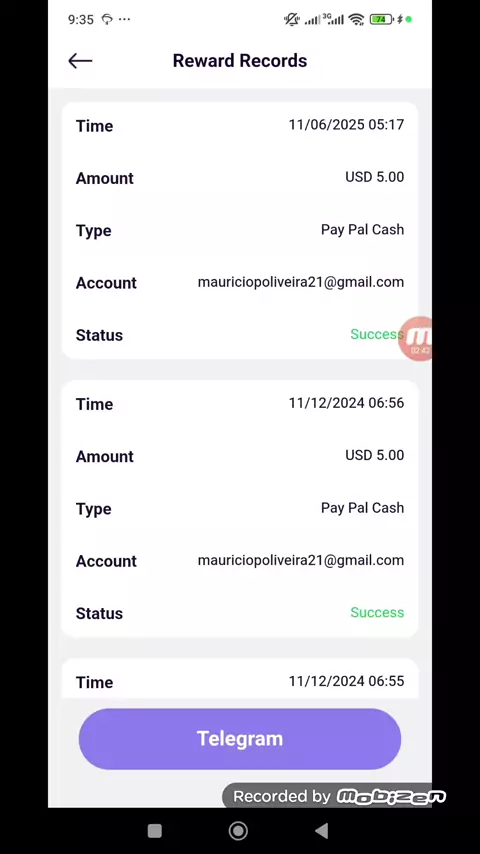Screen dimensions: 480x854
Task: Tap the back arrow icon
Action: (80, 60)
